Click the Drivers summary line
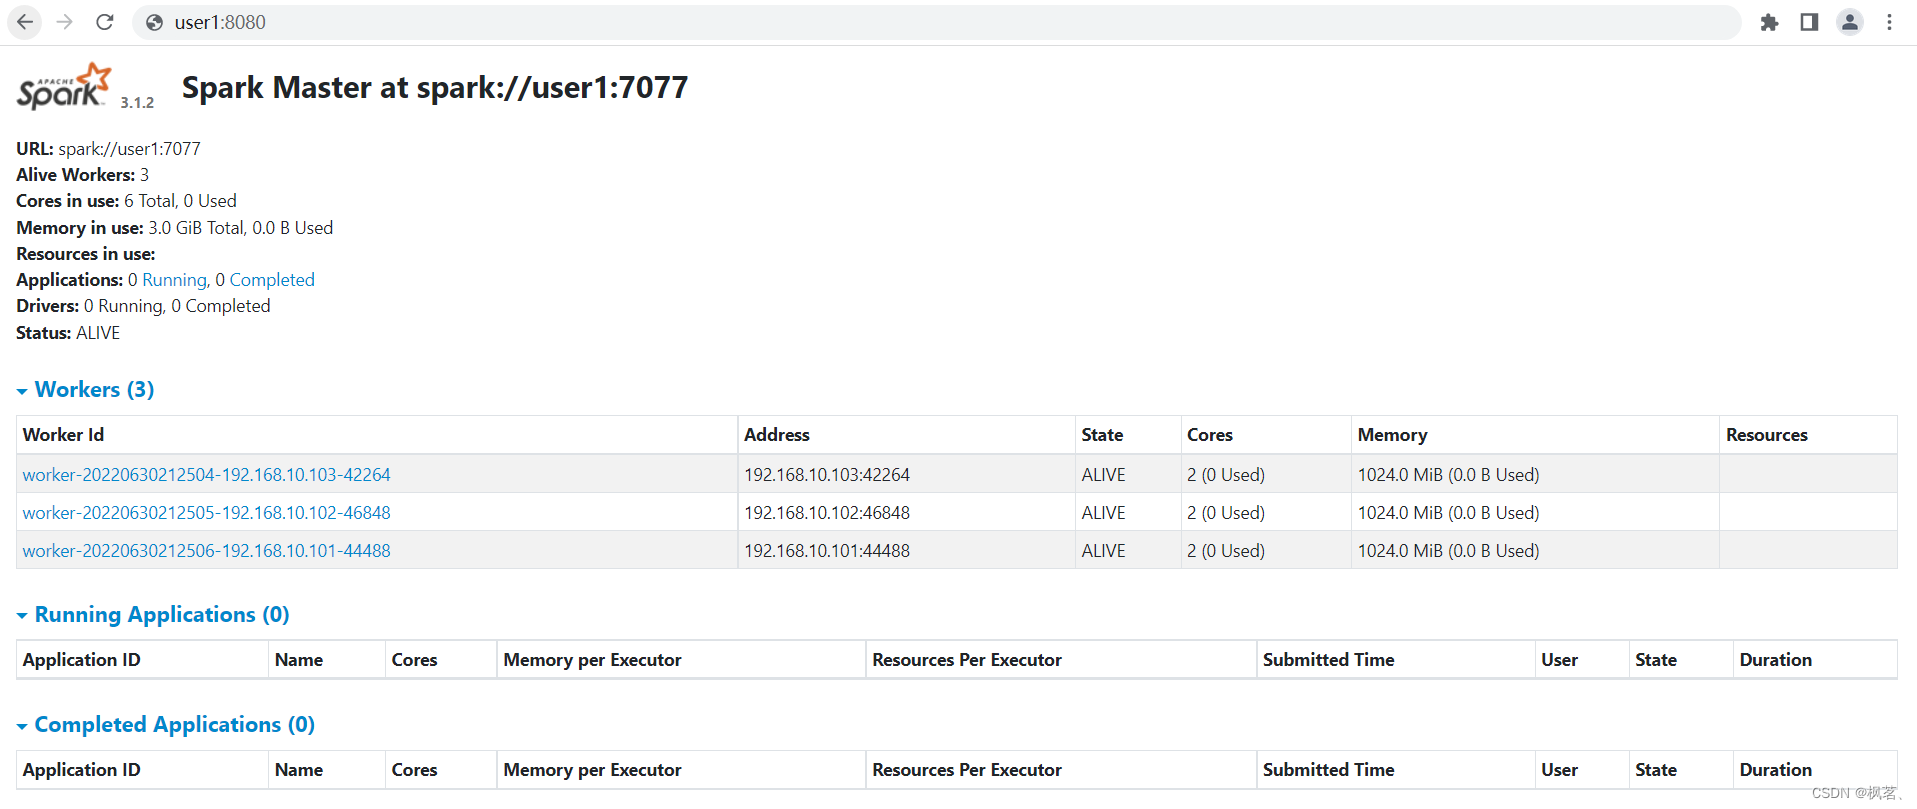This screenshot has height=809, width=1917. tap(143, 305)
